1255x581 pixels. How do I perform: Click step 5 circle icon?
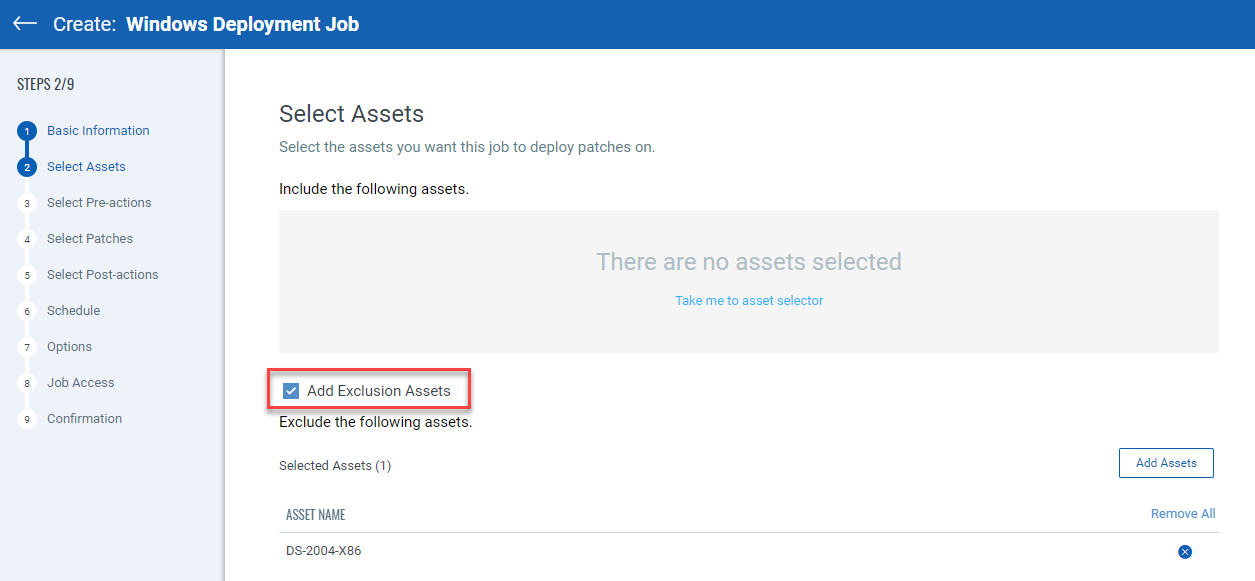27,275
